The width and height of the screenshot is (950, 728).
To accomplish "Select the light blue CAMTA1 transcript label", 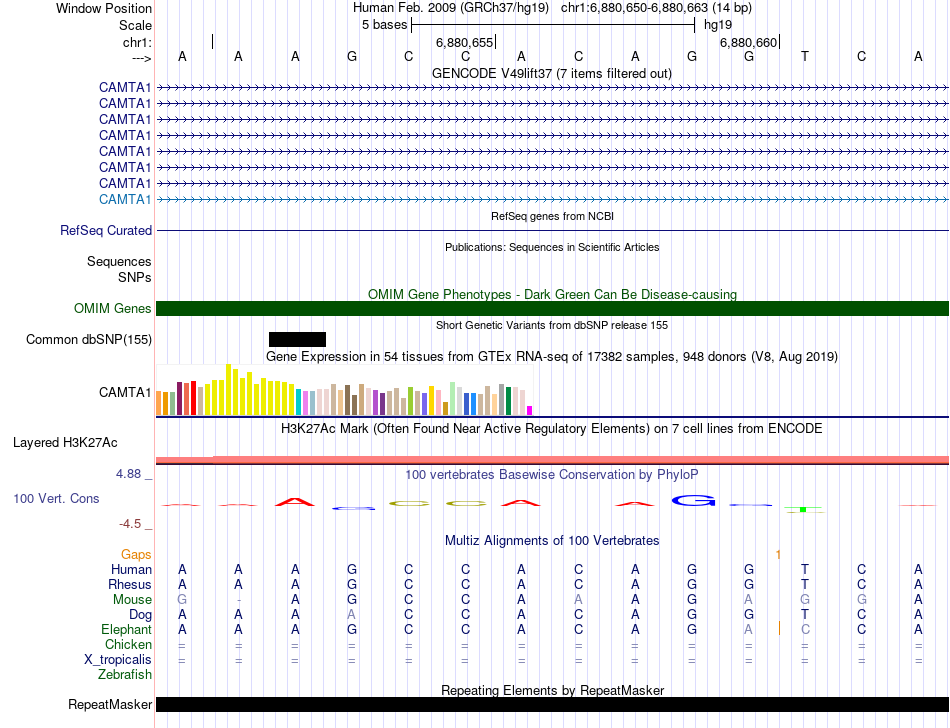I will [125, 199].
